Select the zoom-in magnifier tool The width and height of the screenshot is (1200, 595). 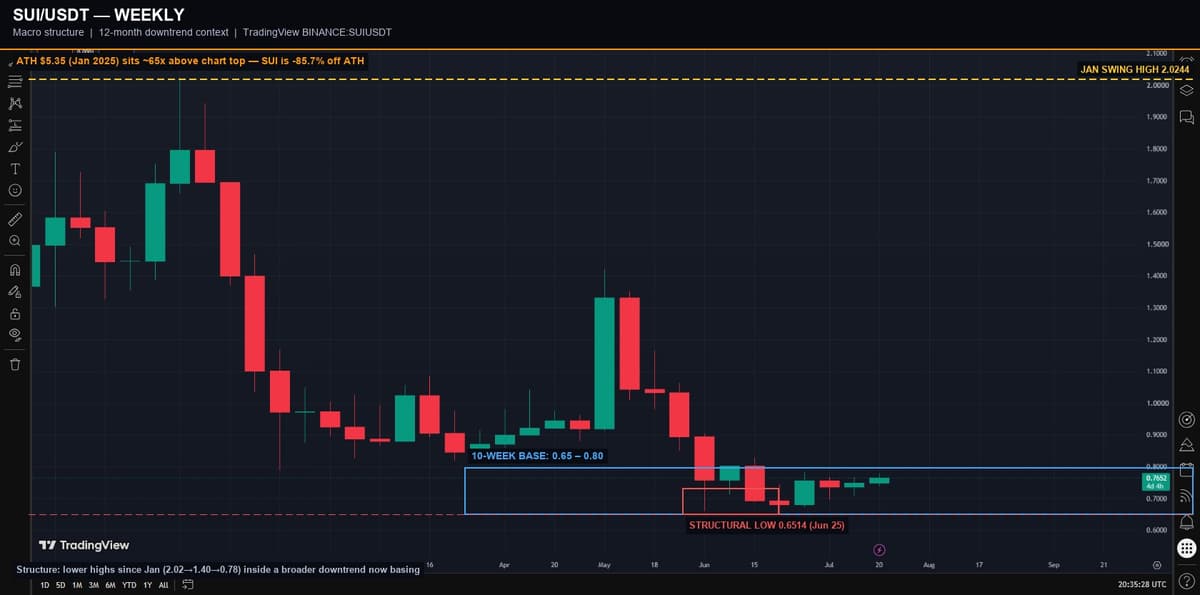[x=15, y=241]
